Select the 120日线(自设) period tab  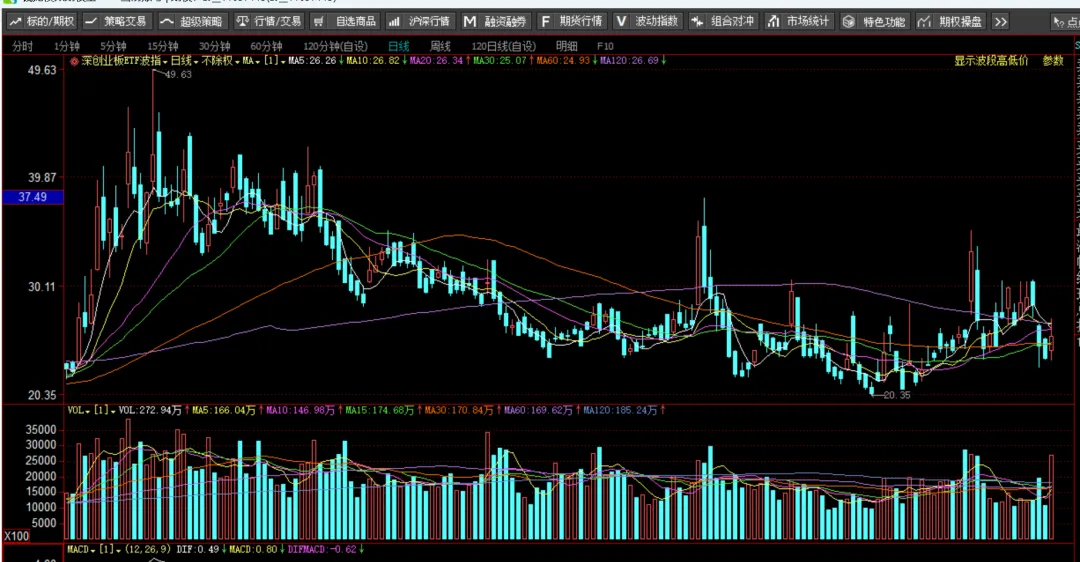click(x=503, y=46)
